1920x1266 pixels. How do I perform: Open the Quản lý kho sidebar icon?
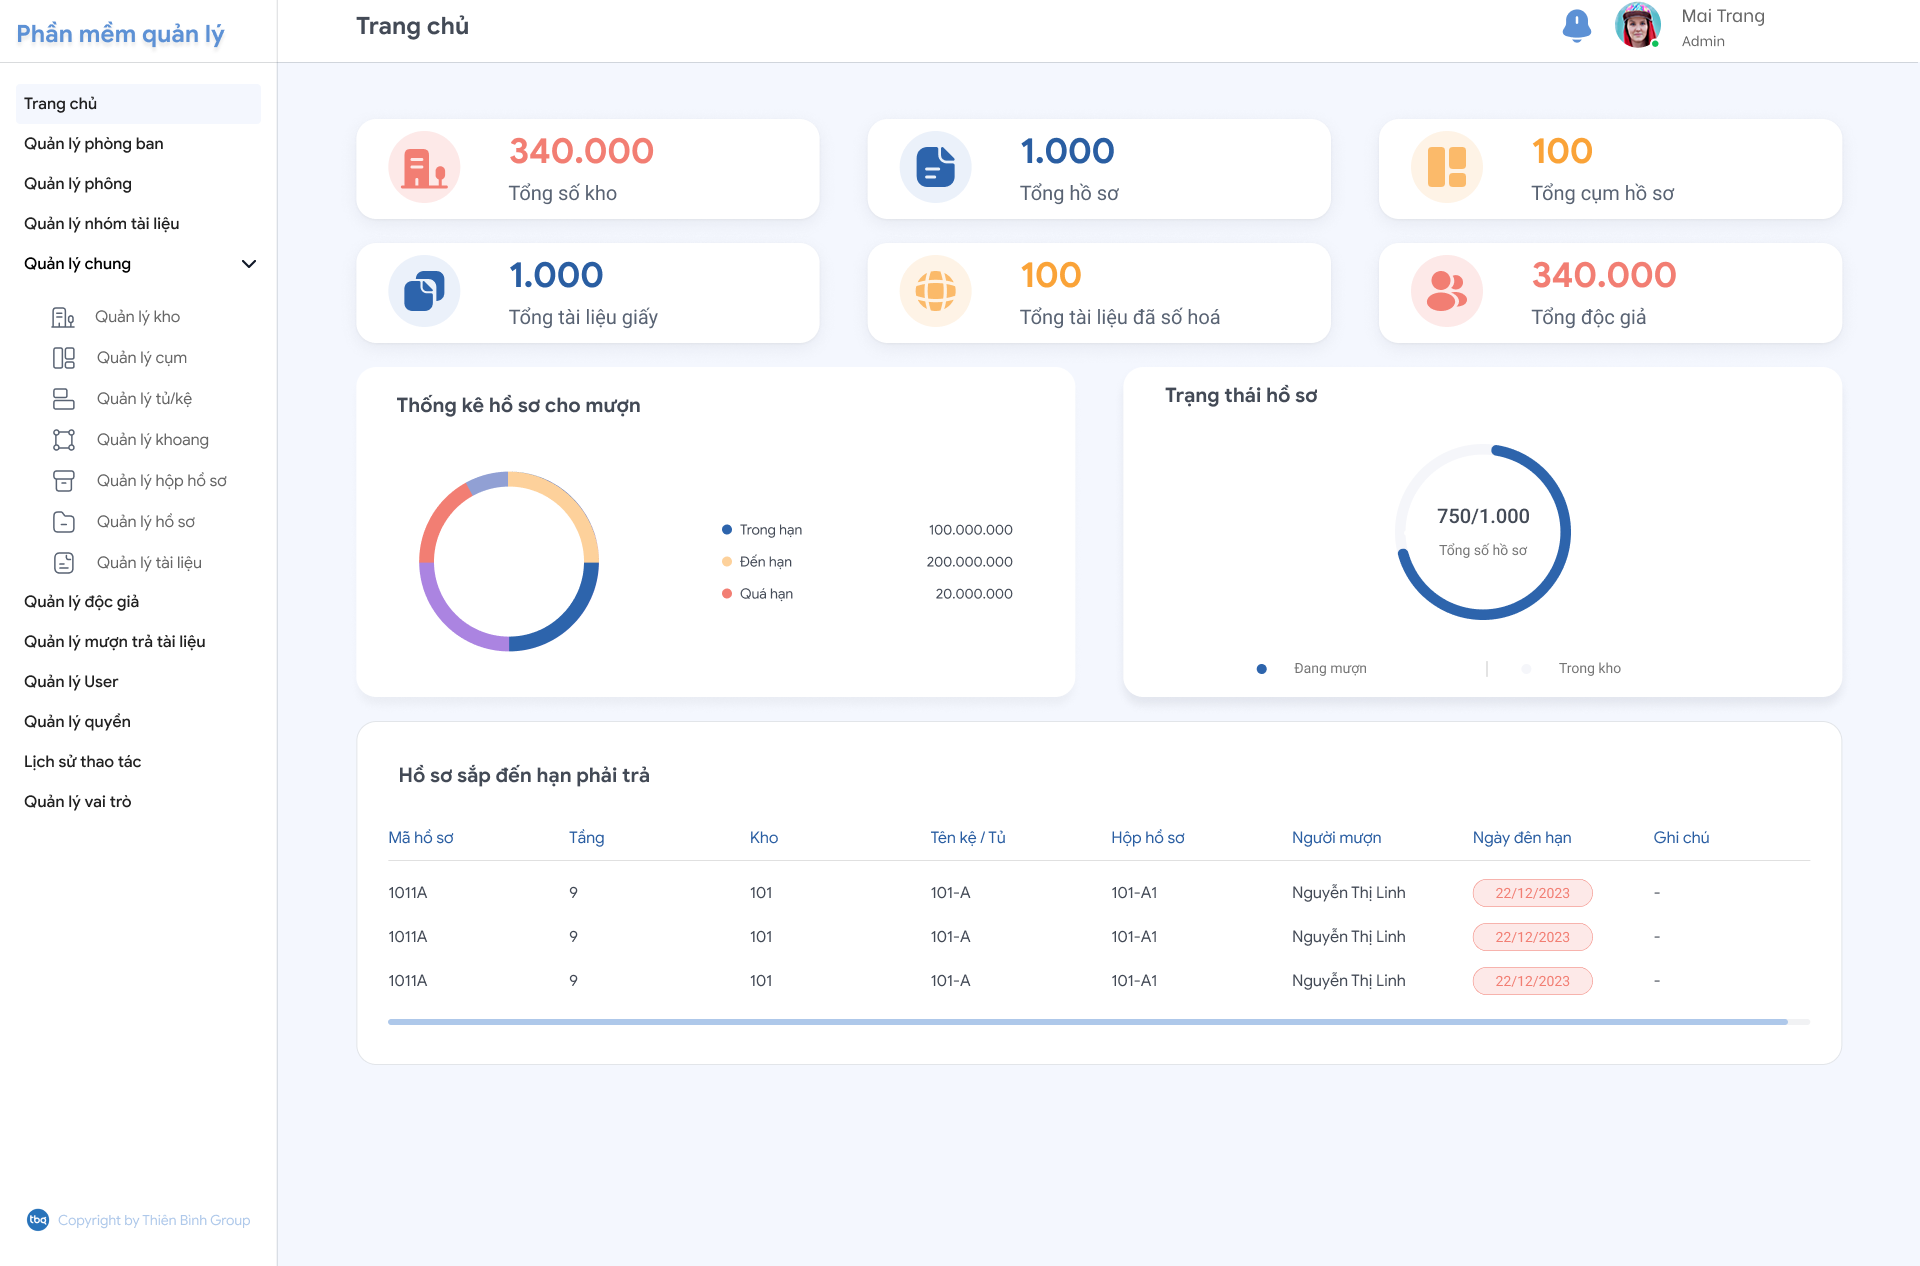[64, 316]
